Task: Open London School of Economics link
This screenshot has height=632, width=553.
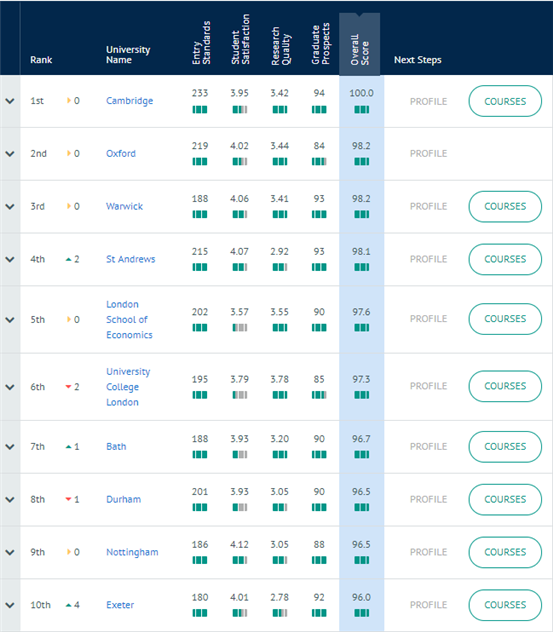Action: pos(129,320)
